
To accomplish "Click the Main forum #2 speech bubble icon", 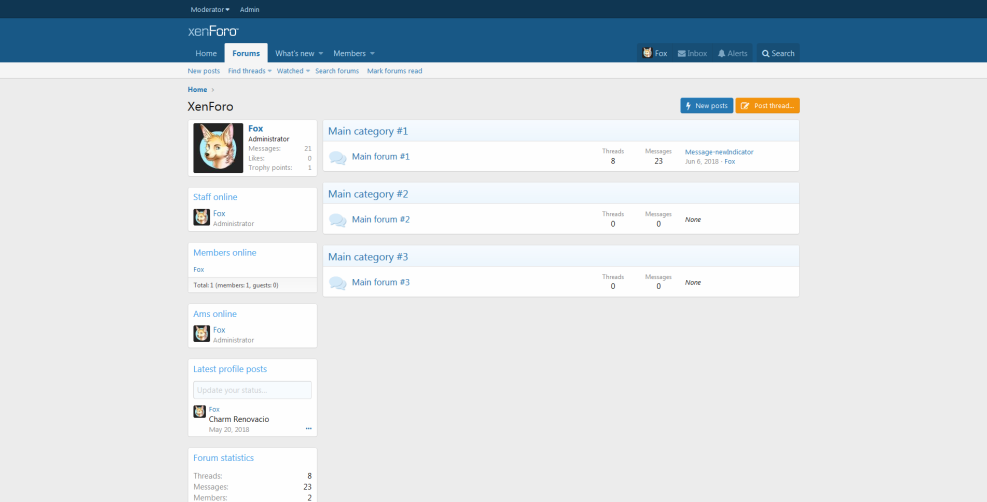I will [x=337, y=220].
